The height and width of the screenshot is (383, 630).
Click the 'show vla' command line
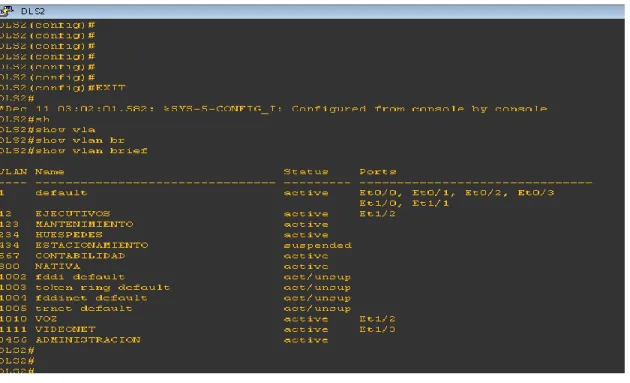click(48, 130)
